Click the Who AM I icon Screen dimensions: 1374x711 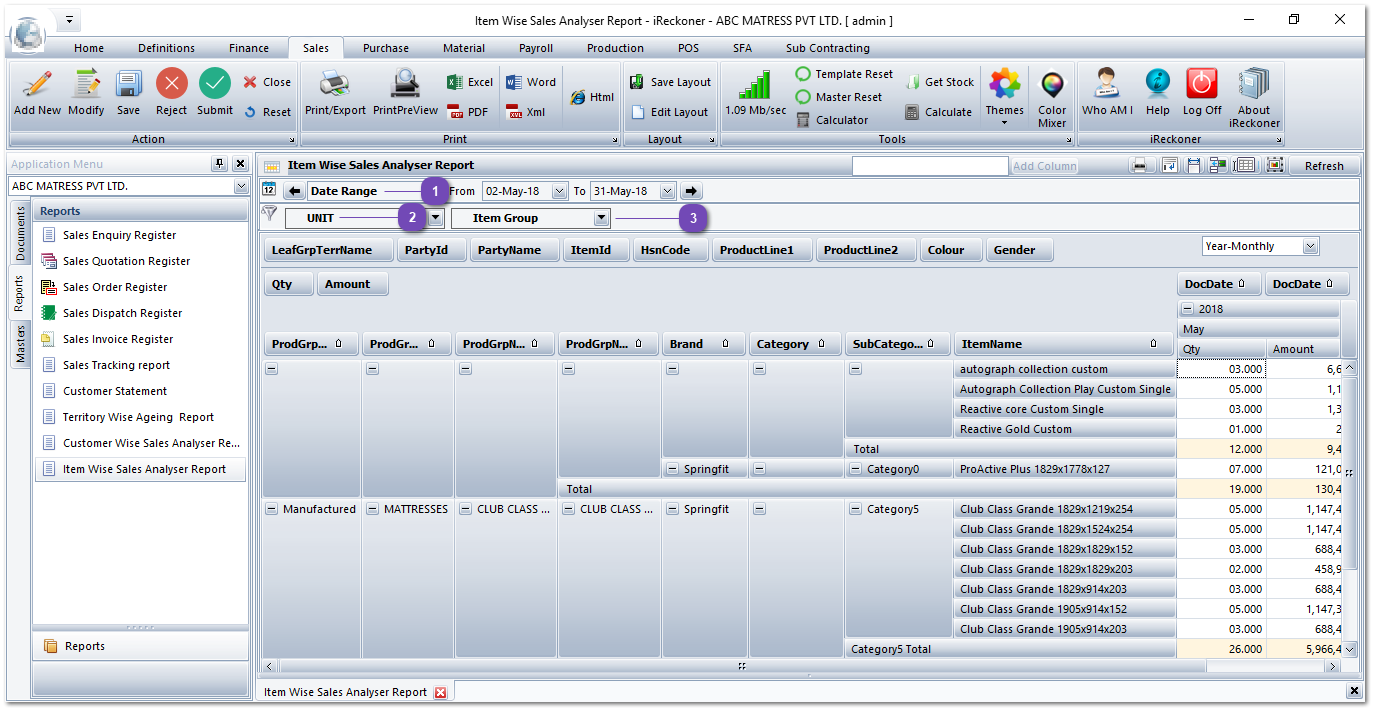[1107, 95]
